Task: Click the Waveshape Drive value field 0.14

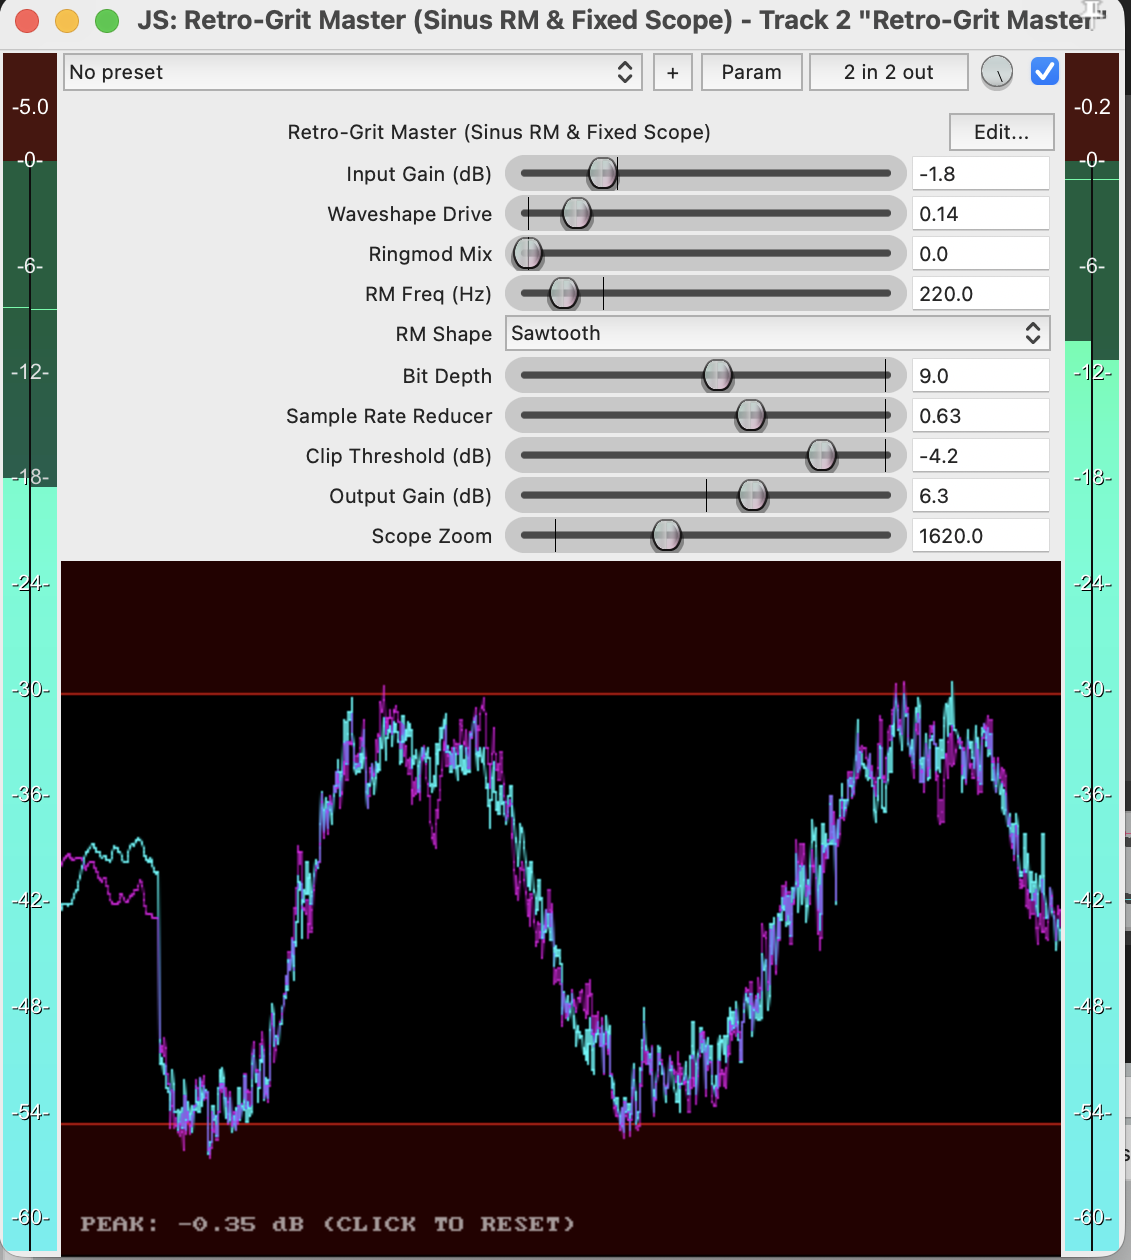Action: pyautogui.click(x=981, y=213)
